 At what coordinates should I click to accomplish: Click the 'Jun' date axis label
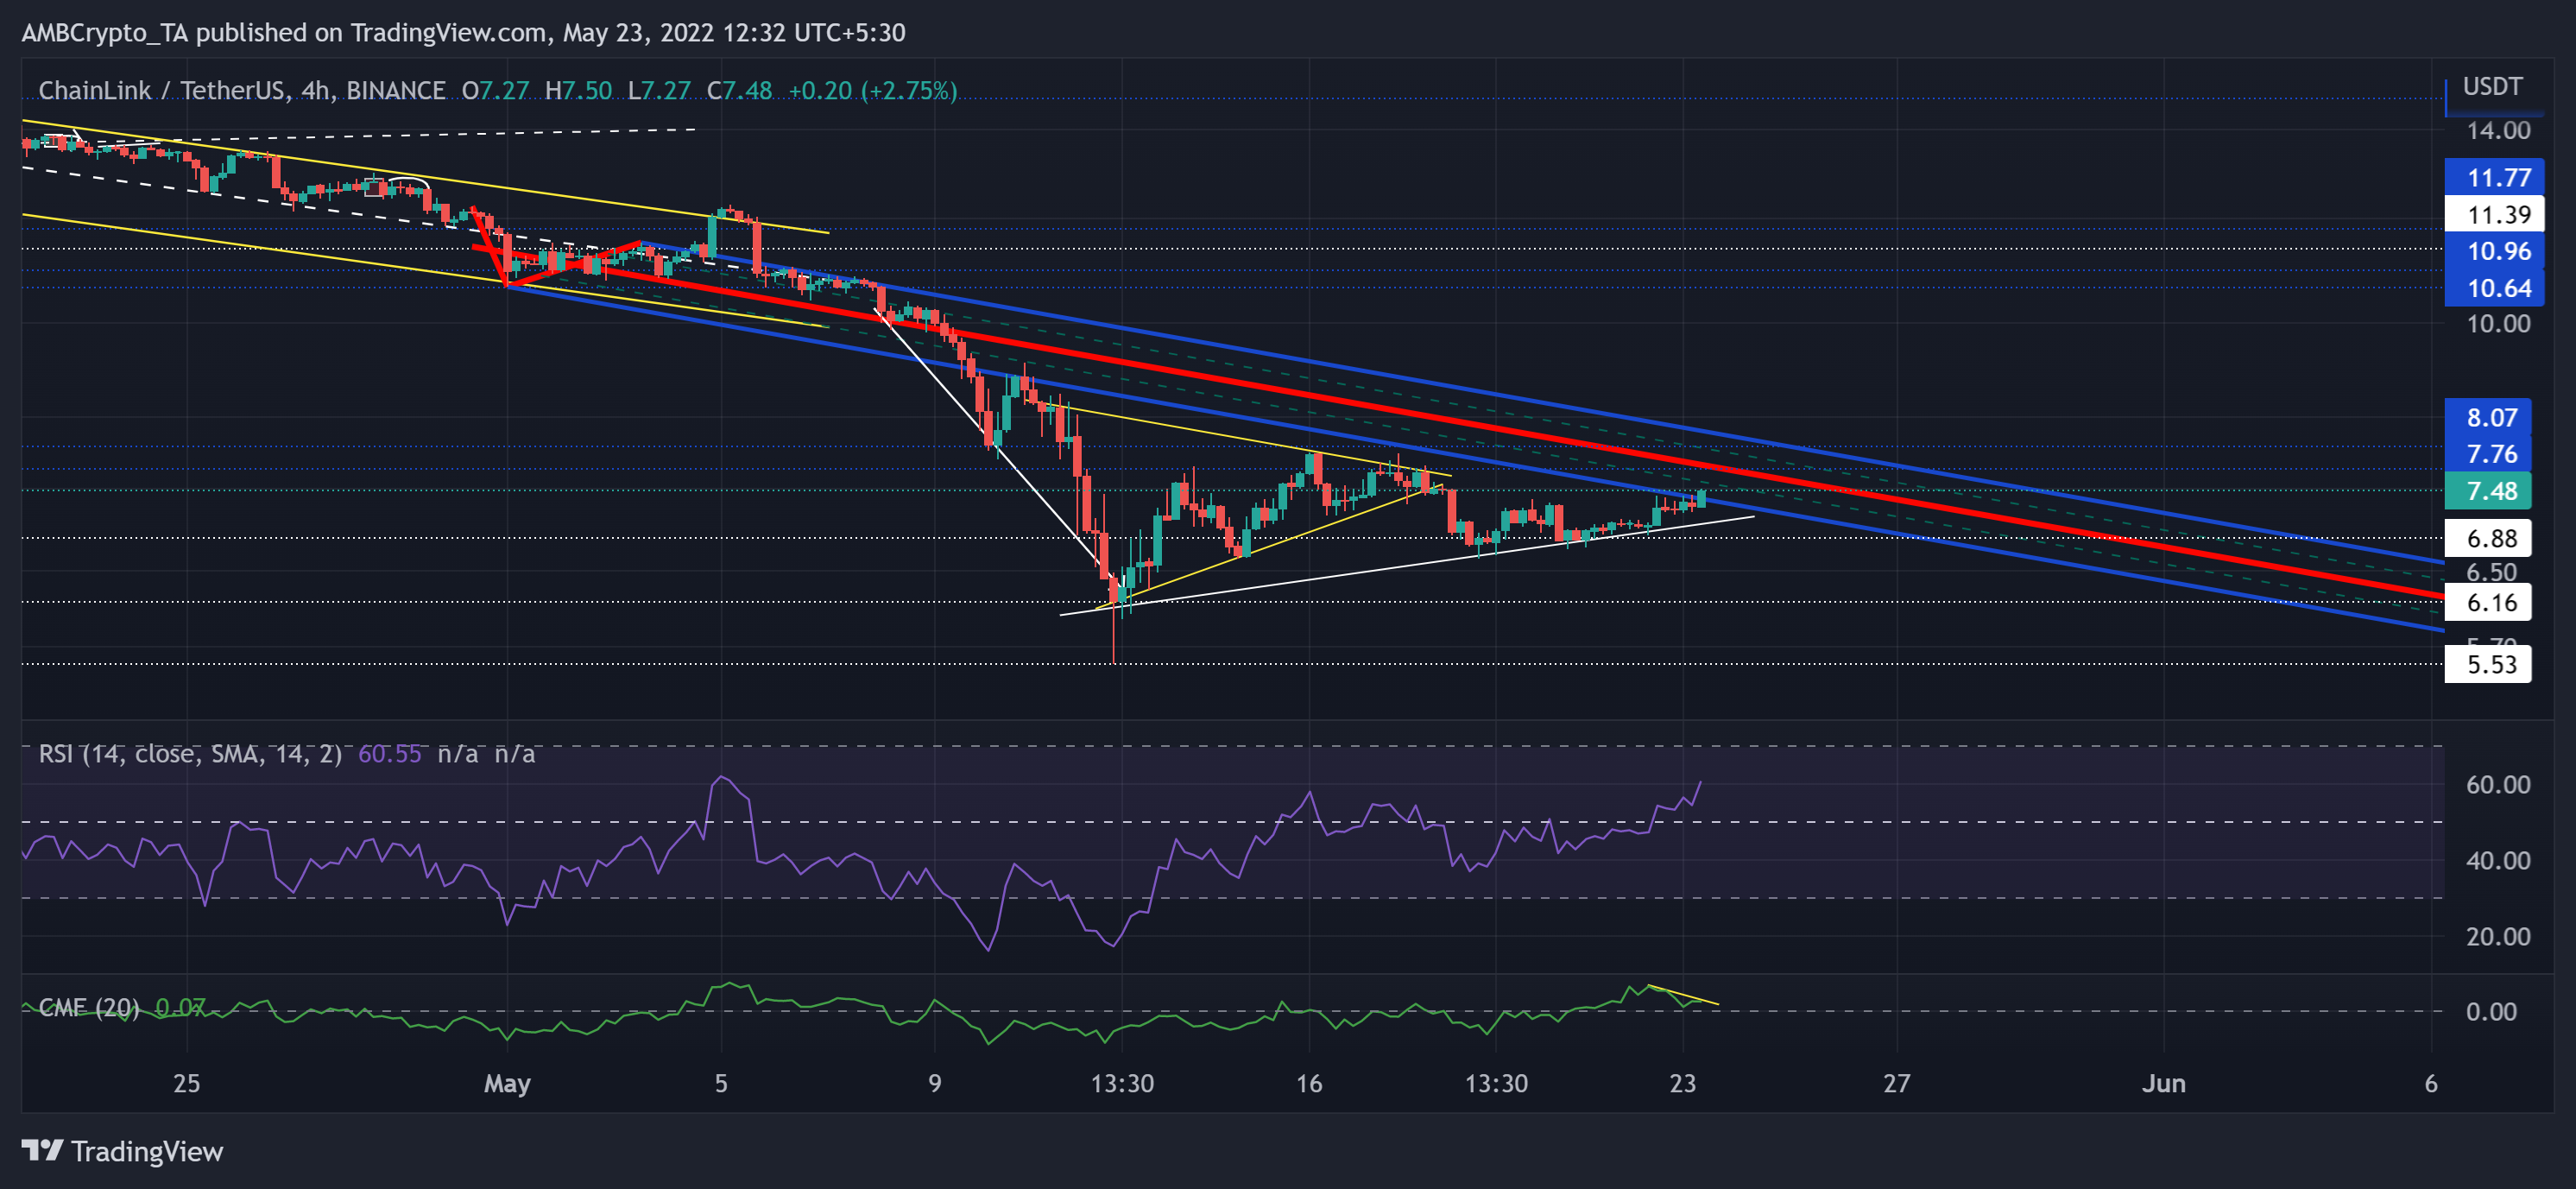[2164, 1083]
